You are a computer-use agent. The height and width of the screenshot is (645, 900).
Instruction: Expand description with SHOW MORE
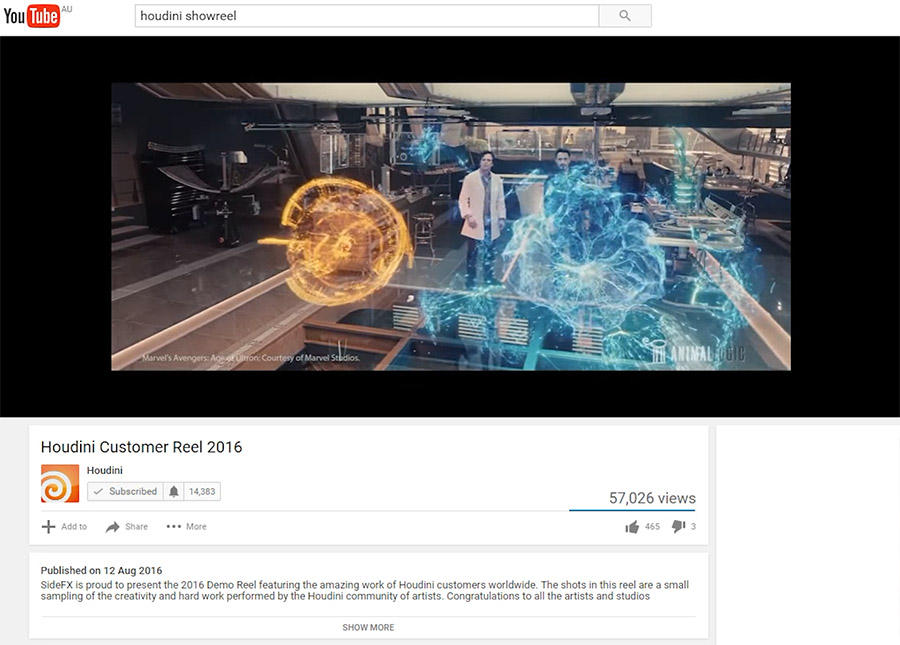click(368, 627)
